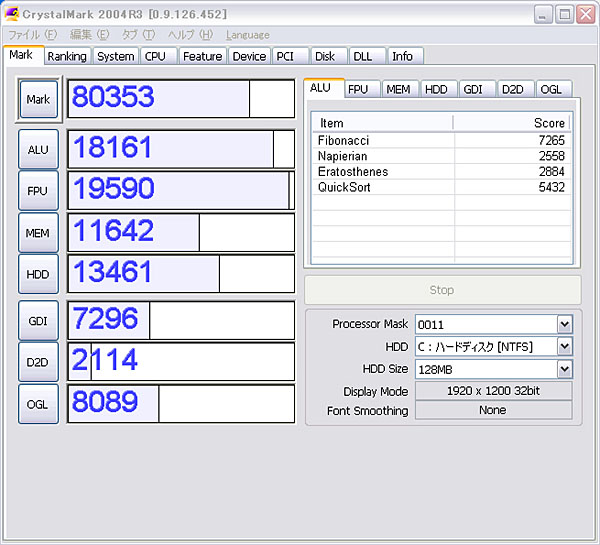Click the FPU score bar 19590
The width and height of the screenshot is (600, 545).
click(x=181, y=191)
